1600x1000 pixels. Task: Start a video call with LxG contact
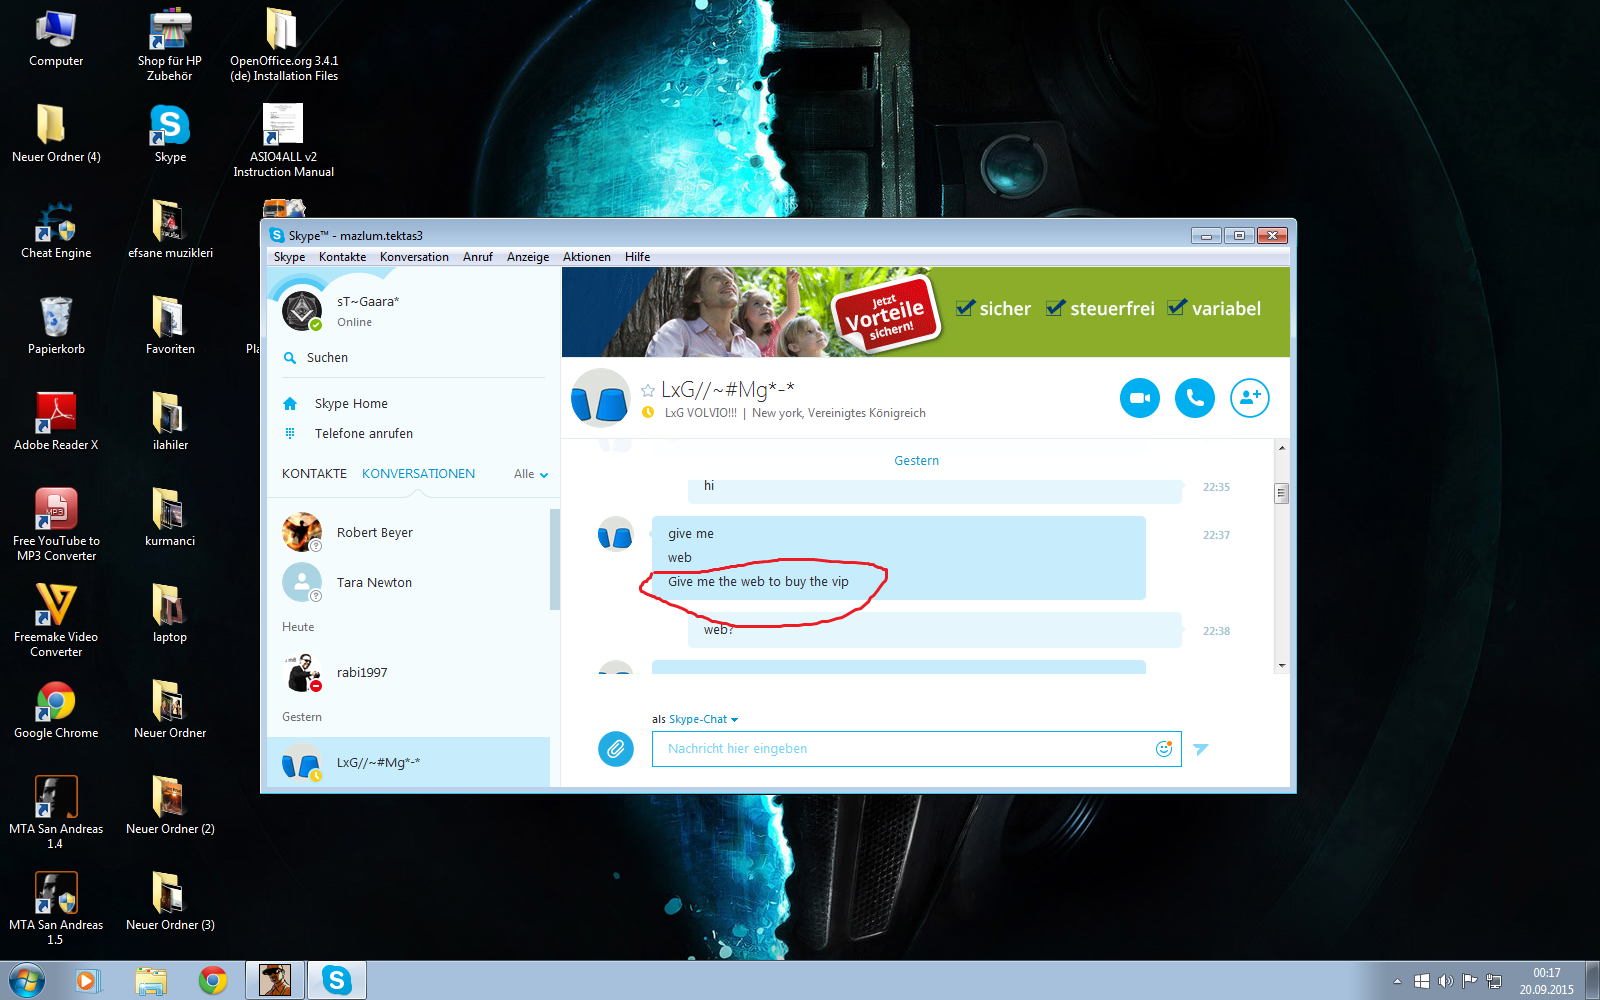1139,398
